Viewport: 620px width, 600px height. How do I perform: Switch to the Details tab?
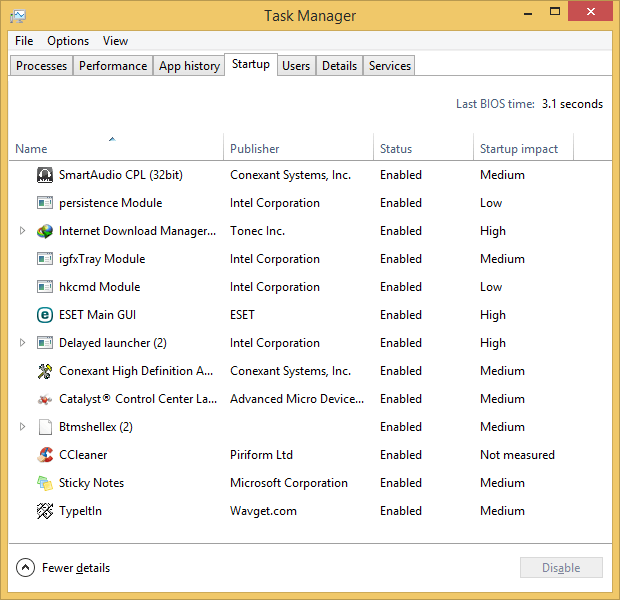coord(339,66)
